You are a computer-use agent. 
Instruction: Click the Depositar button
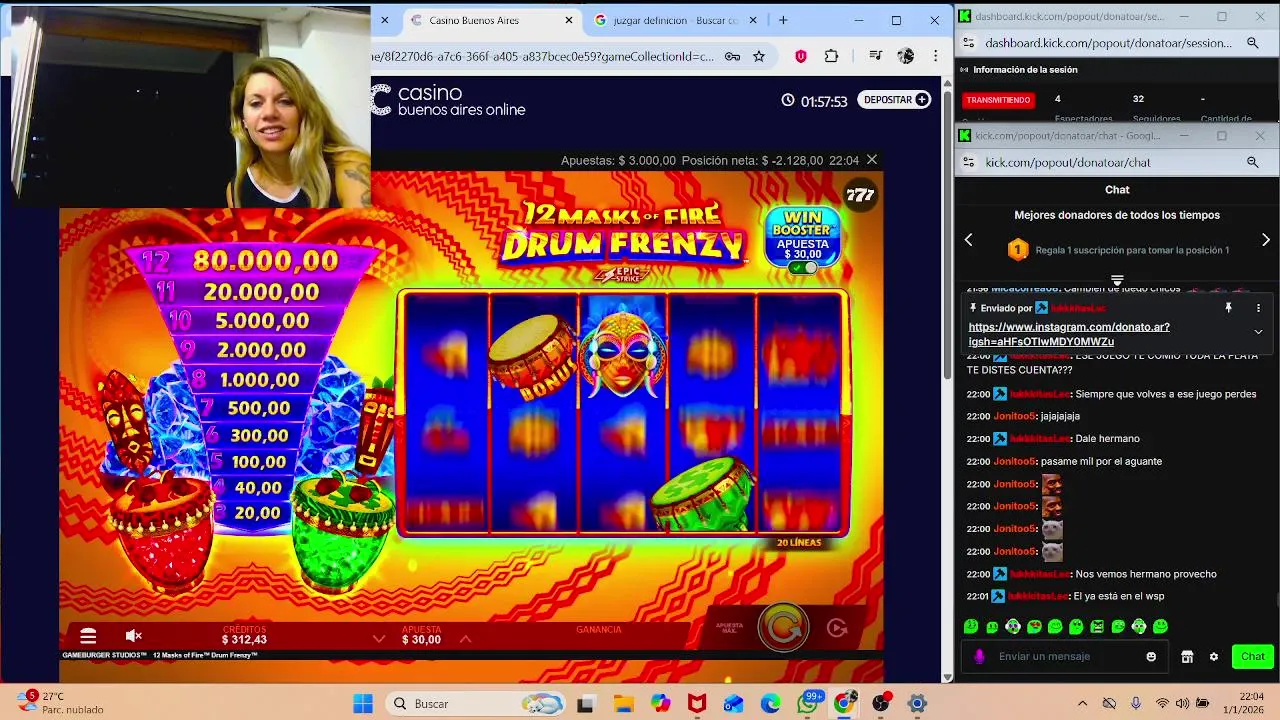point(896,100)
